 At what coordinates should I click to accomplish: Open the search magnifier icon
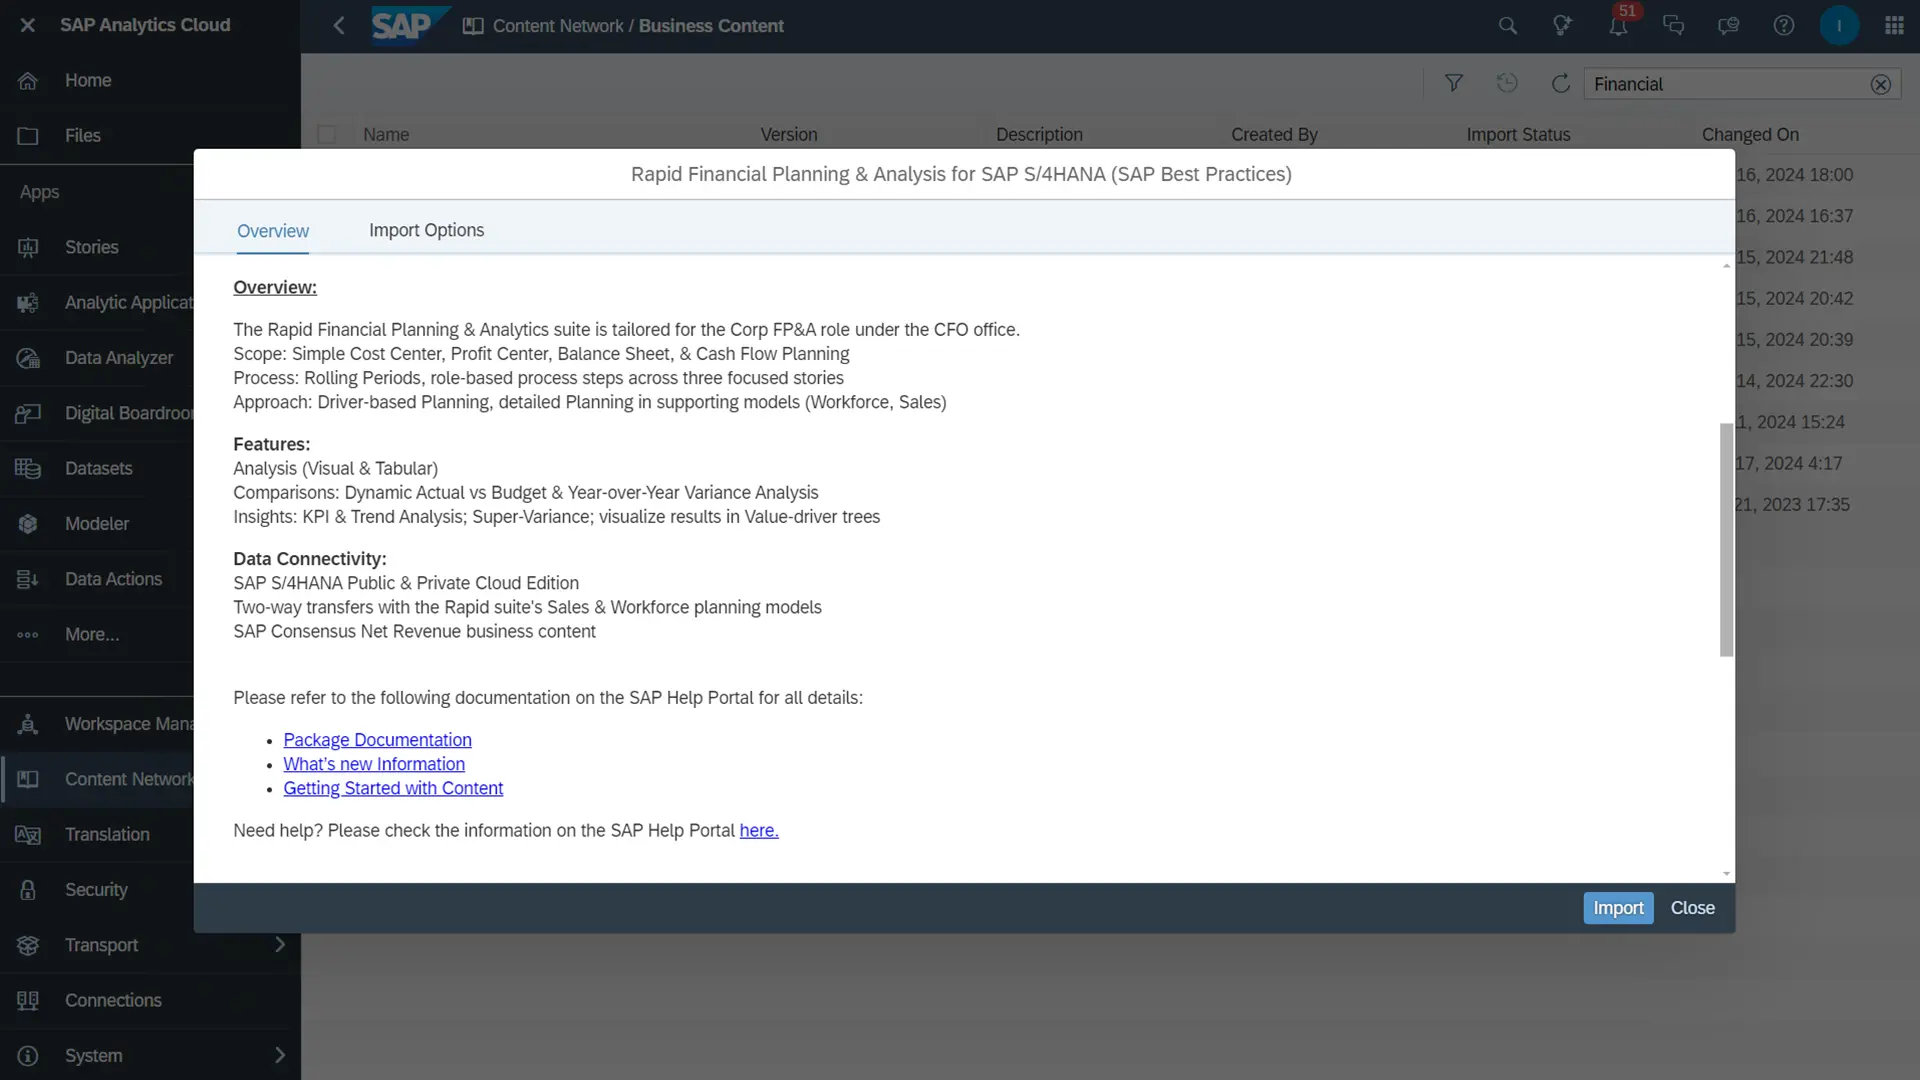(x=1507, y=26)
